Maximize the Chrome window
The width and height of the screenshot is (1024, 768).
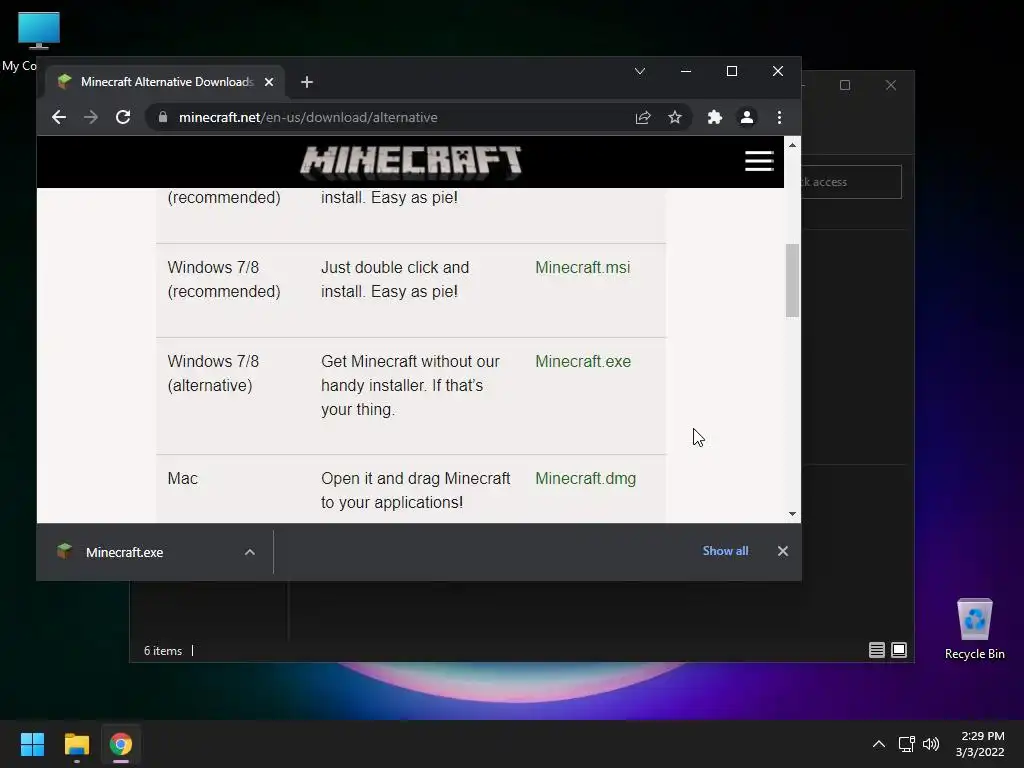[x=732, y=71]
